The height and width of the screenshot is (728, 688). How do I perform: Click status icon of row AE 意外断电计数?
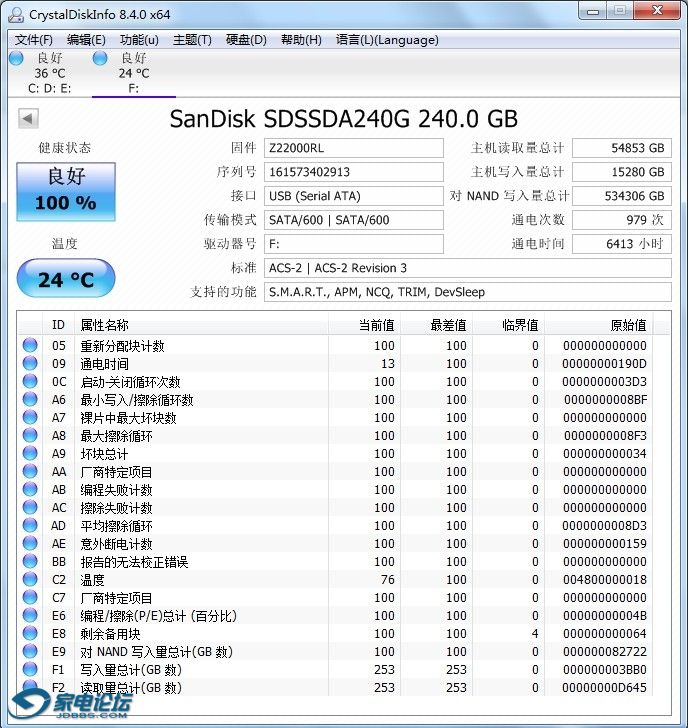point(30,543)
